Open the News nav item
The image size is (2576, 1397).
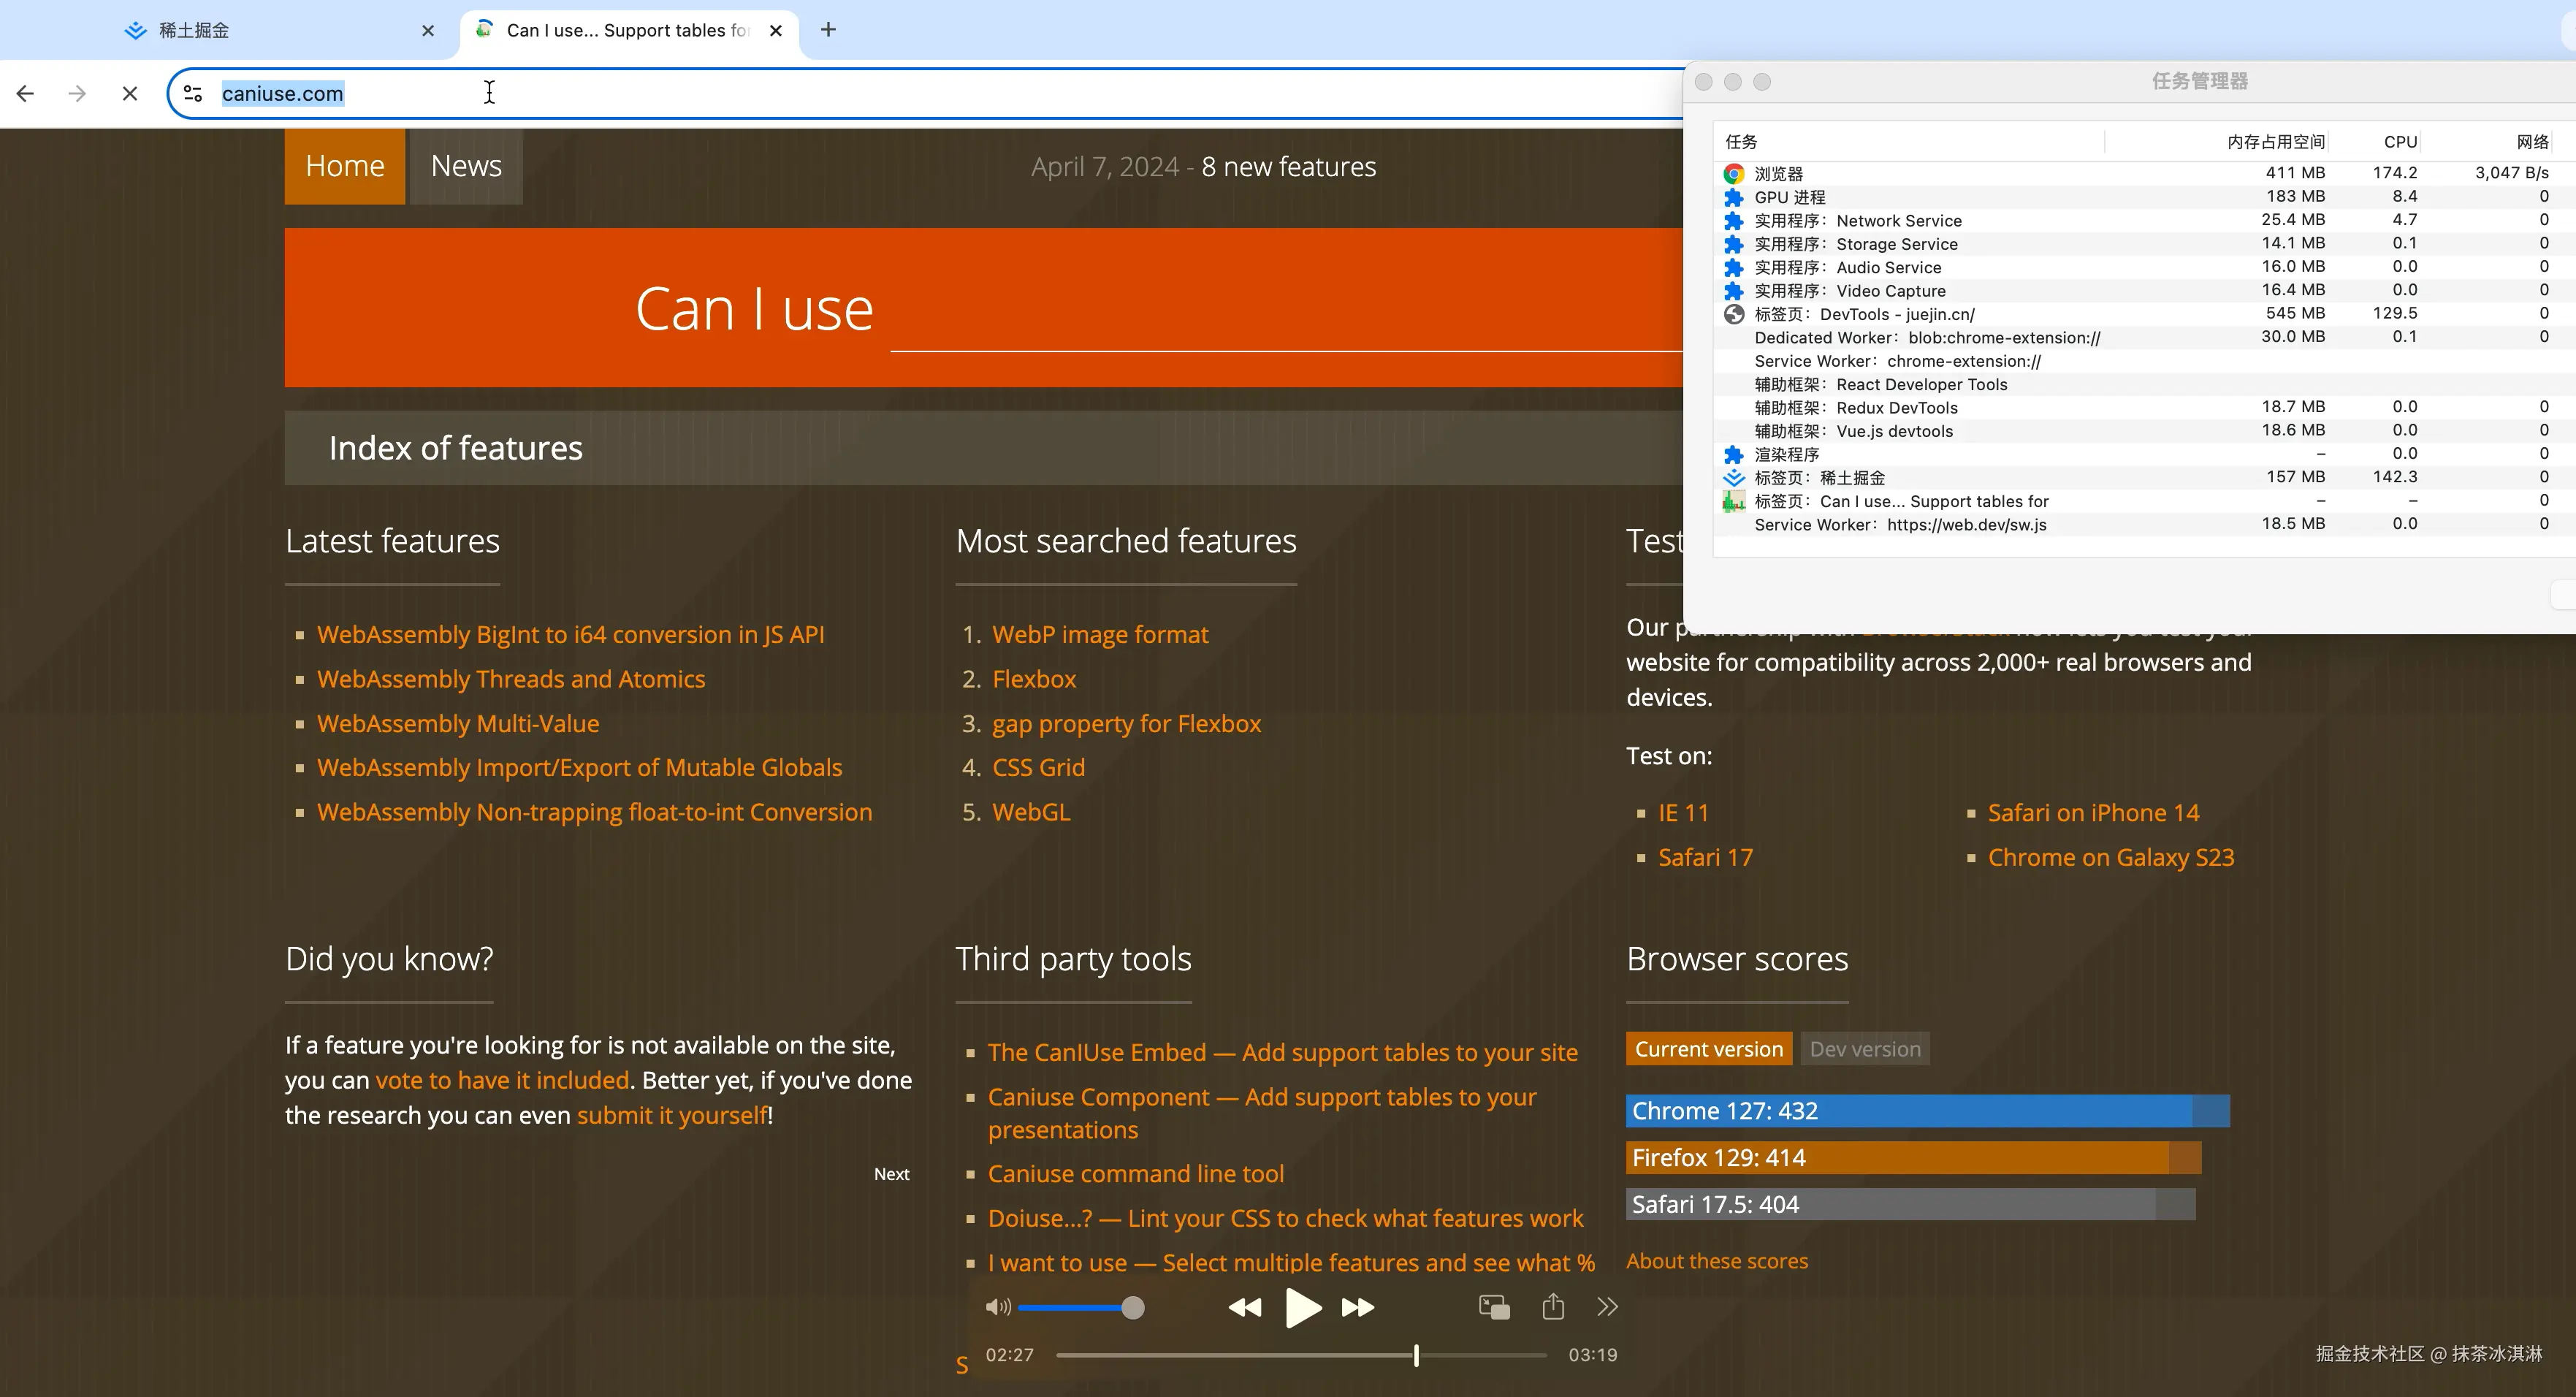pyautogui.click(x=466, y=166)
